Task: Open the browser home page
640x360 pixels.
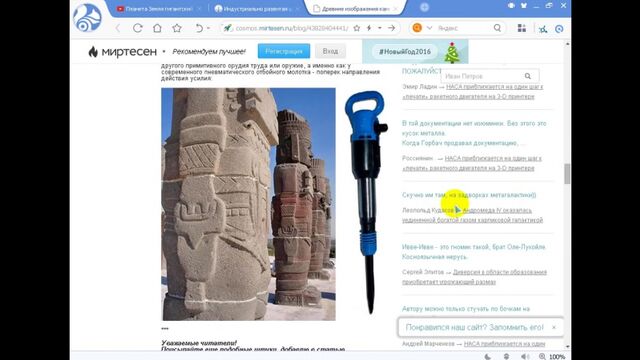Action: pyautogui.click(x=157, y=28)
